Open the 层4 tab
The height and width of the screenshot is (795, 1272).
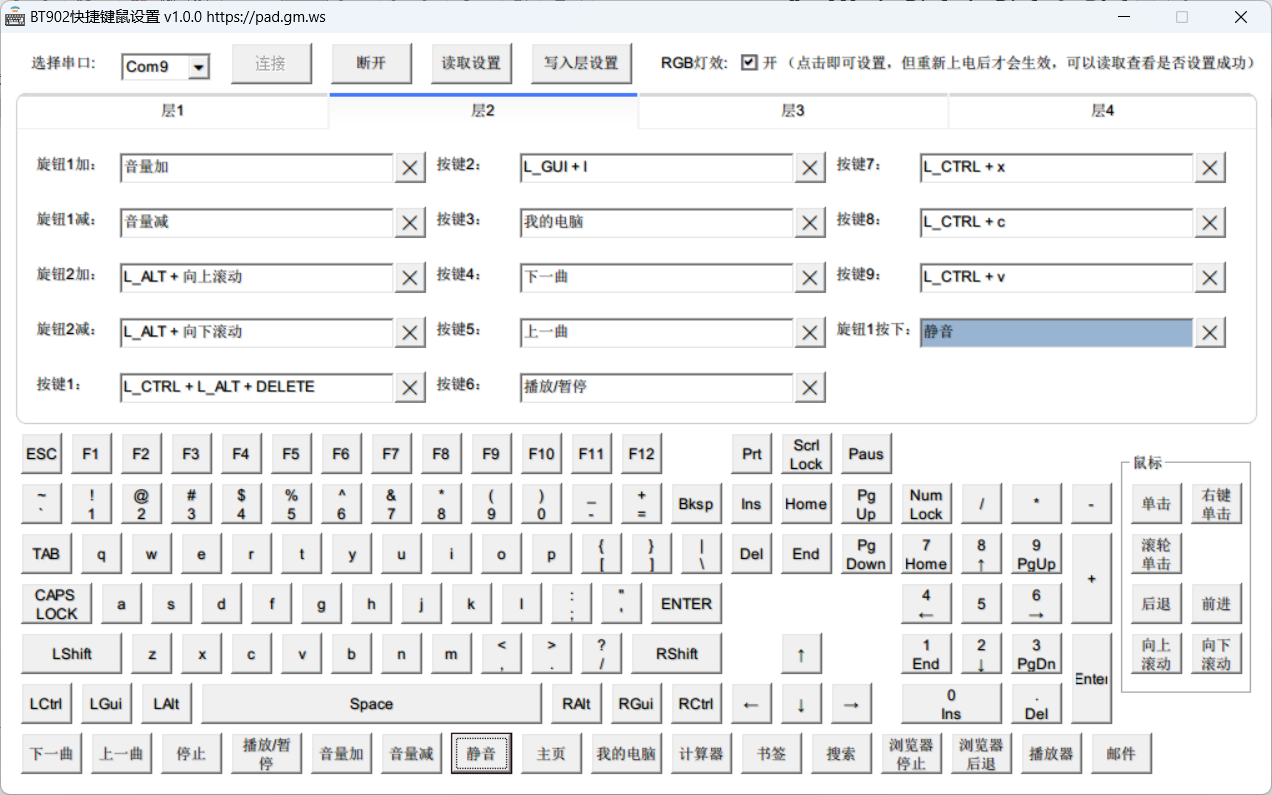tap(1102, 111)
